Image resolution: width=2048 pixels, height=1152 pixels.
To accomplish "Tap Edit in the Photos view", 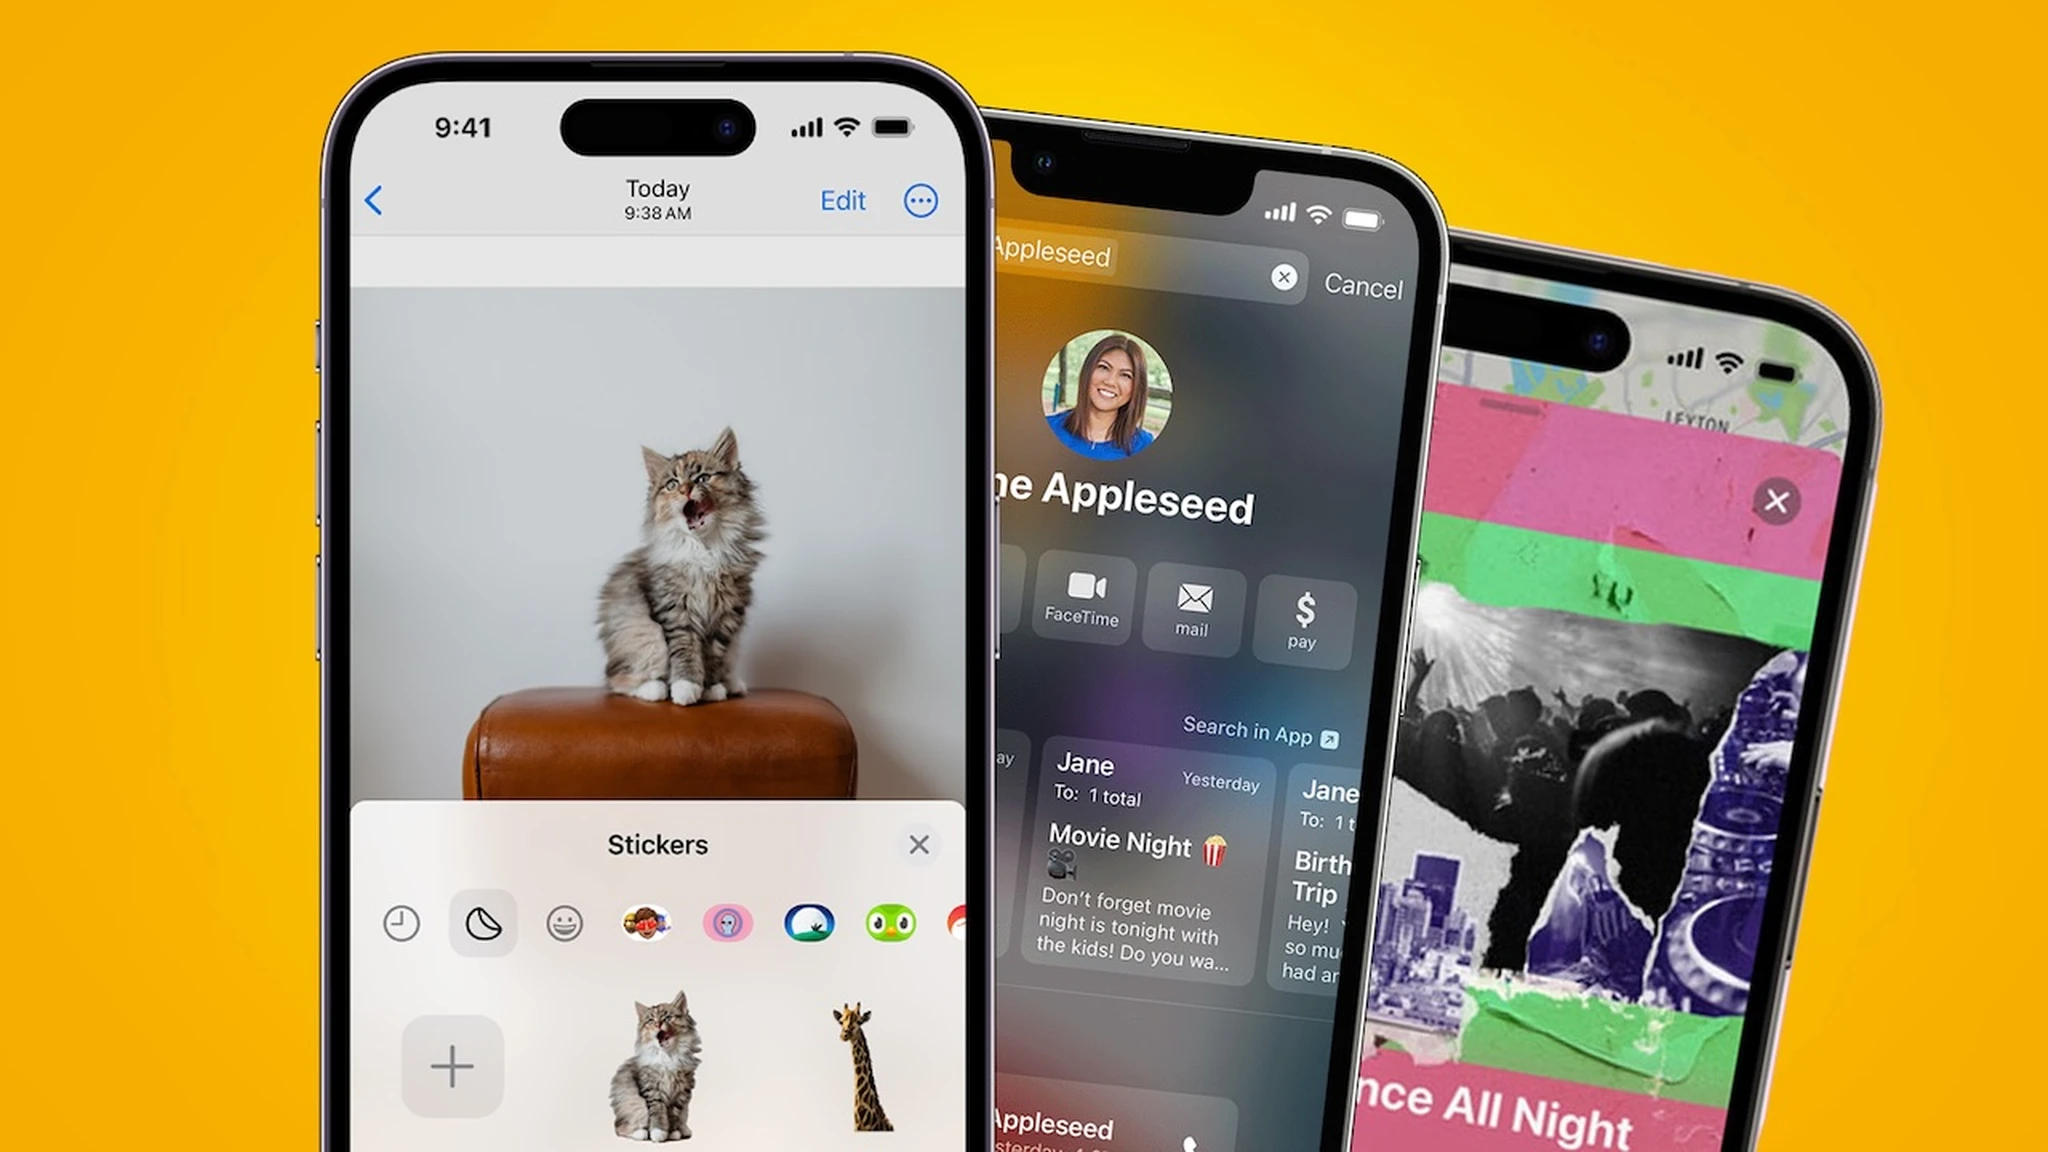I will tap(845, 200).
